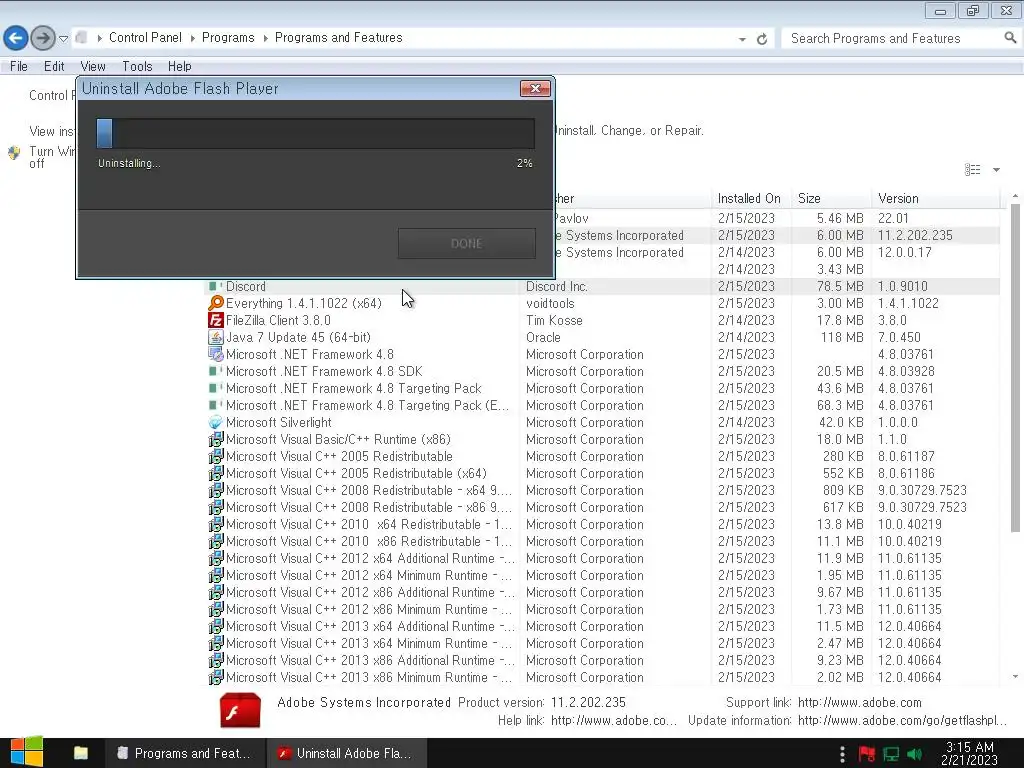This screenshot has height=768, width=1024.
Task: Open recent locations dropdown next to Forward
Action: click(63, 39)
